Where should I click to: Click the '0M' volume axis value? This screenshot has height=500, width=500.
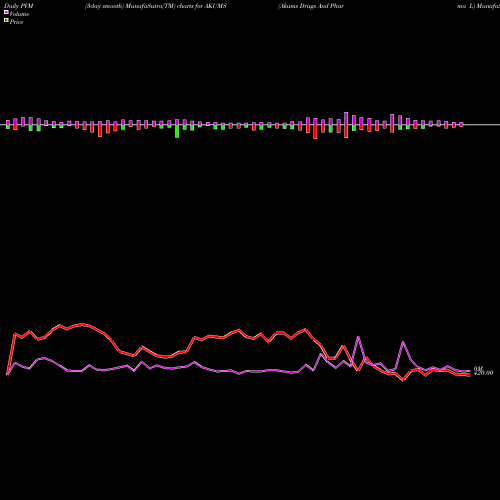[x=478, y=369]
